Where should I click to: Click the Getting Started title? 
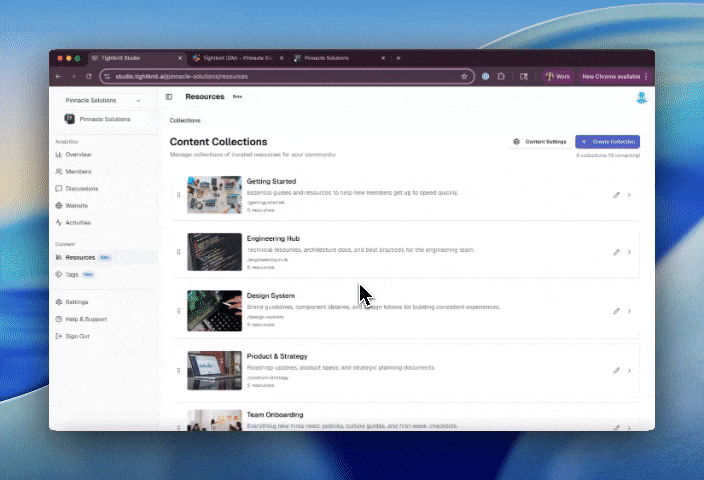click(x=271, y=181)
